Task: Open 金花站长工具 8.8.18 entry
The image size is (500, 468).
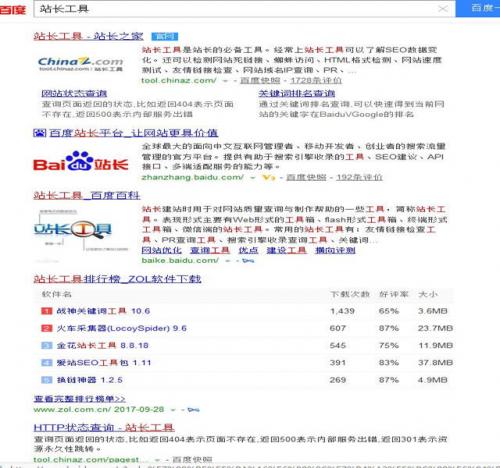Action: click(x=102, y=345)
